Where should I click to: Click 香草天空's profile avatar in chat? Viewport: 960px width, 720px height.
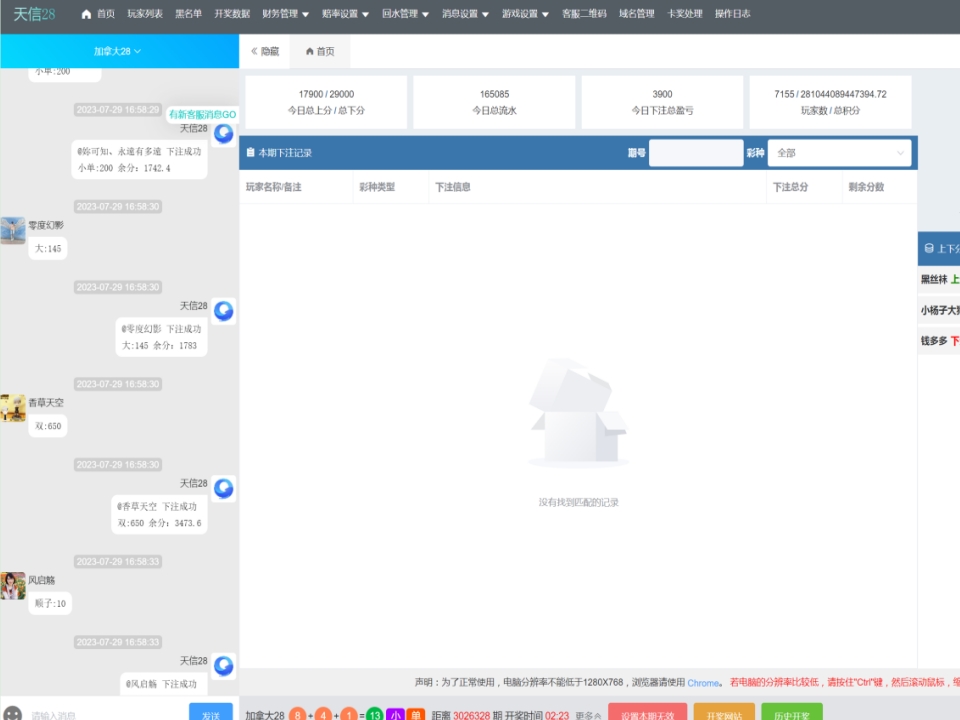click(12, 408)
